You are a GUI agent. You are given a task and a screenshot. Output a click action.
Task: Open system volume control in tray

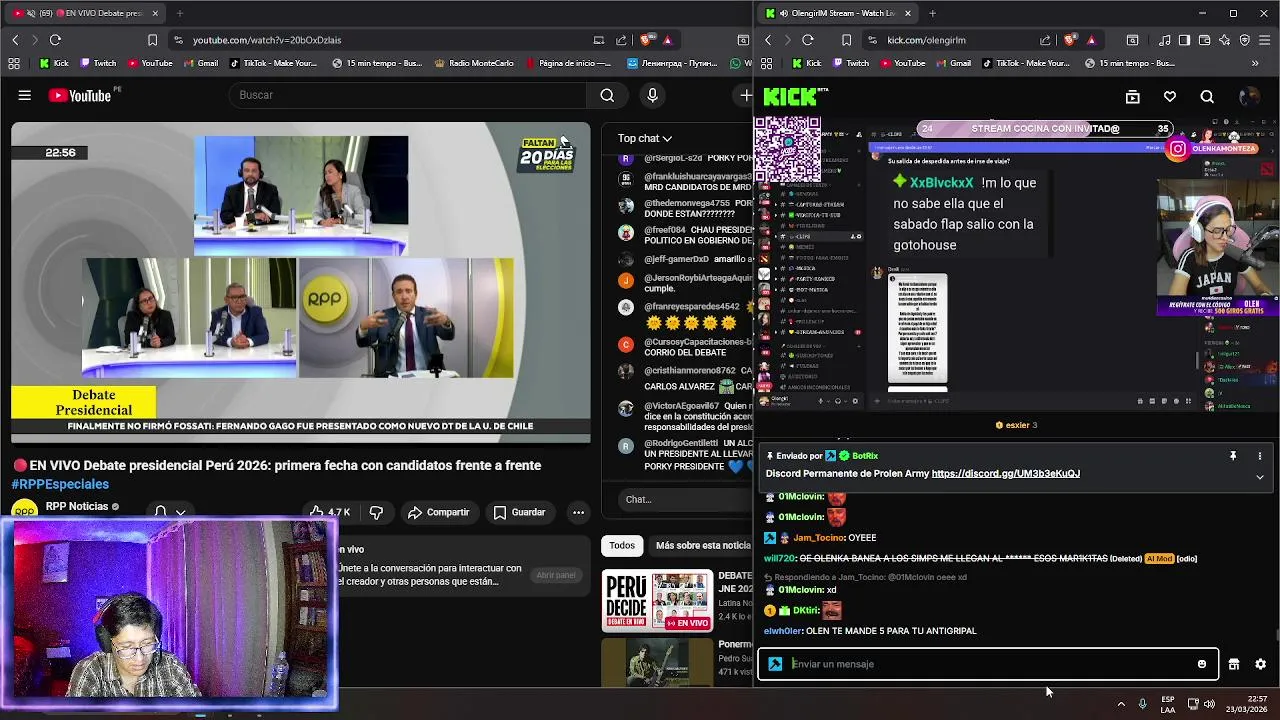point(1210,704)
